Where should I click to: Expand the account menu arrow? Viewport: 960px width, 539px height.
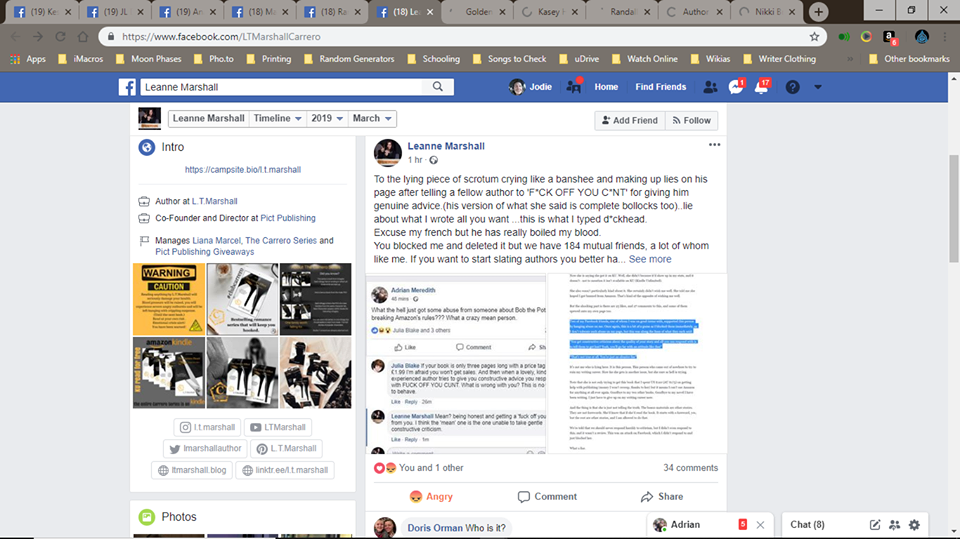818,87
